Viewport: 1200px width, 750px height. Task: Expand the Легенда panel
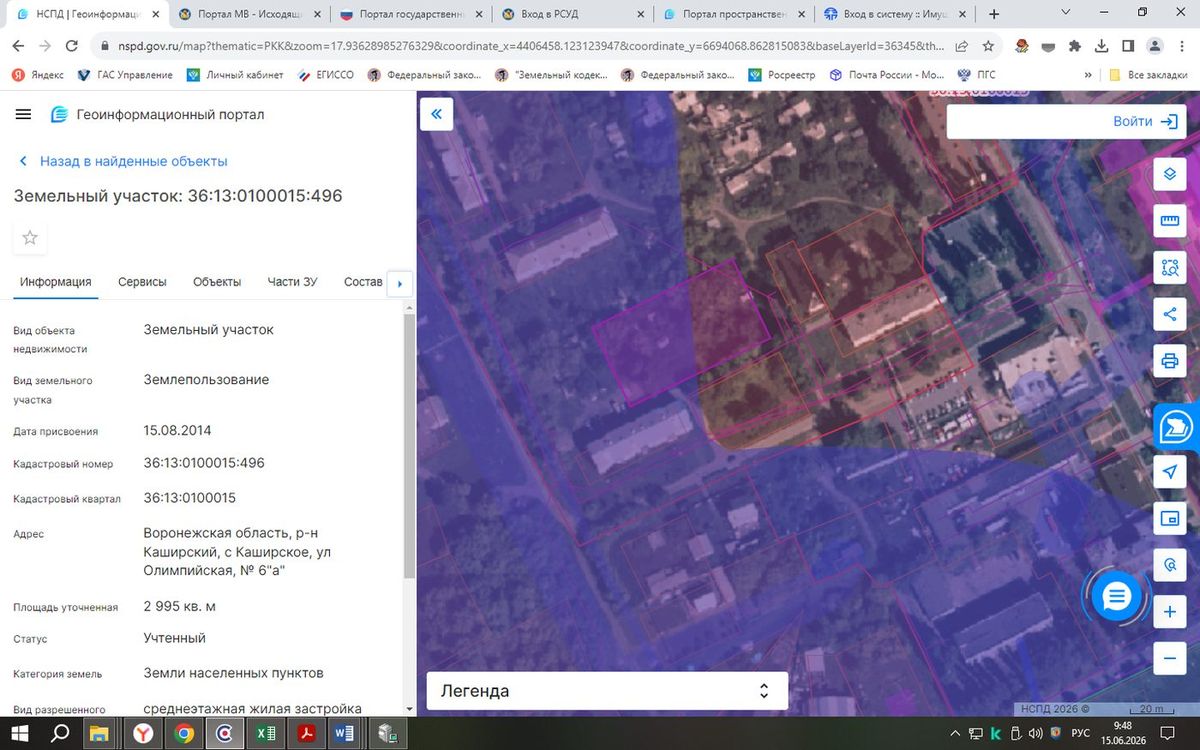(x=607, y=691)
